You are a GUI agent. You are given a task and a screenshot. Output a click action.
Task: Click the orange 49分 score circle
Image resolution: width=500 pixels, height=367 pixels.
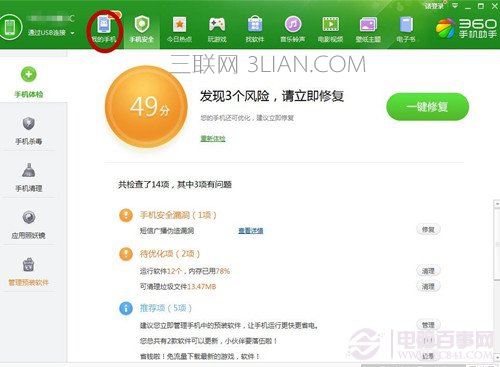[146, 107]
